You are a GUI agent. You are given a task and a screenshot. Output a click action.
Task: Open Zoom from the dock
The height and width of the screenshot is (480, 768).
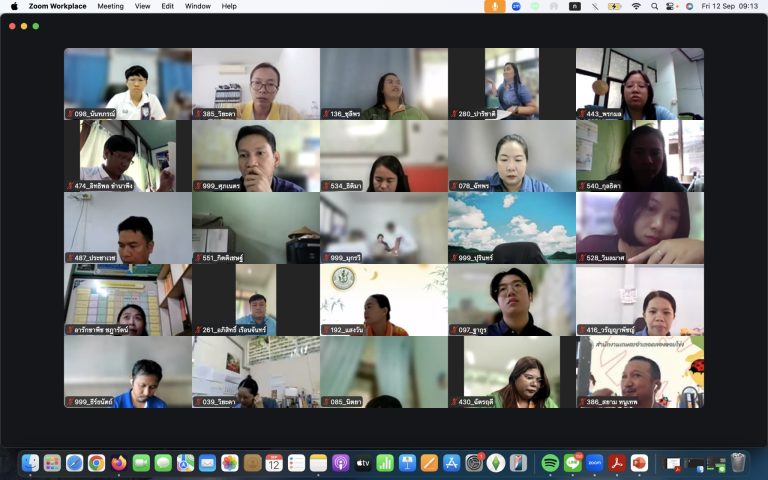pos(595,463)
